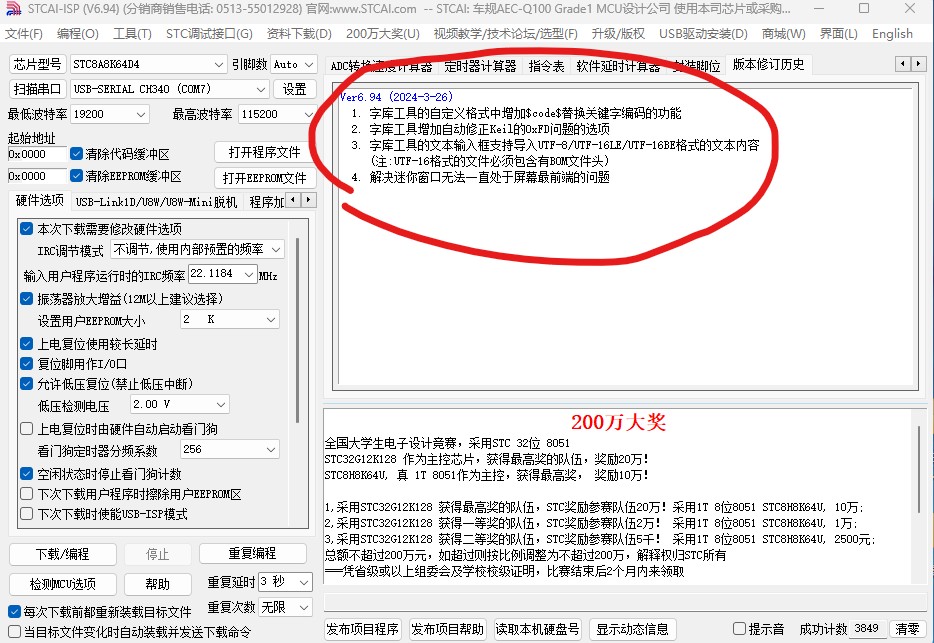934x643 pixels.
Task: Click 扫描串口 button
Action: [x=37, y=89]
